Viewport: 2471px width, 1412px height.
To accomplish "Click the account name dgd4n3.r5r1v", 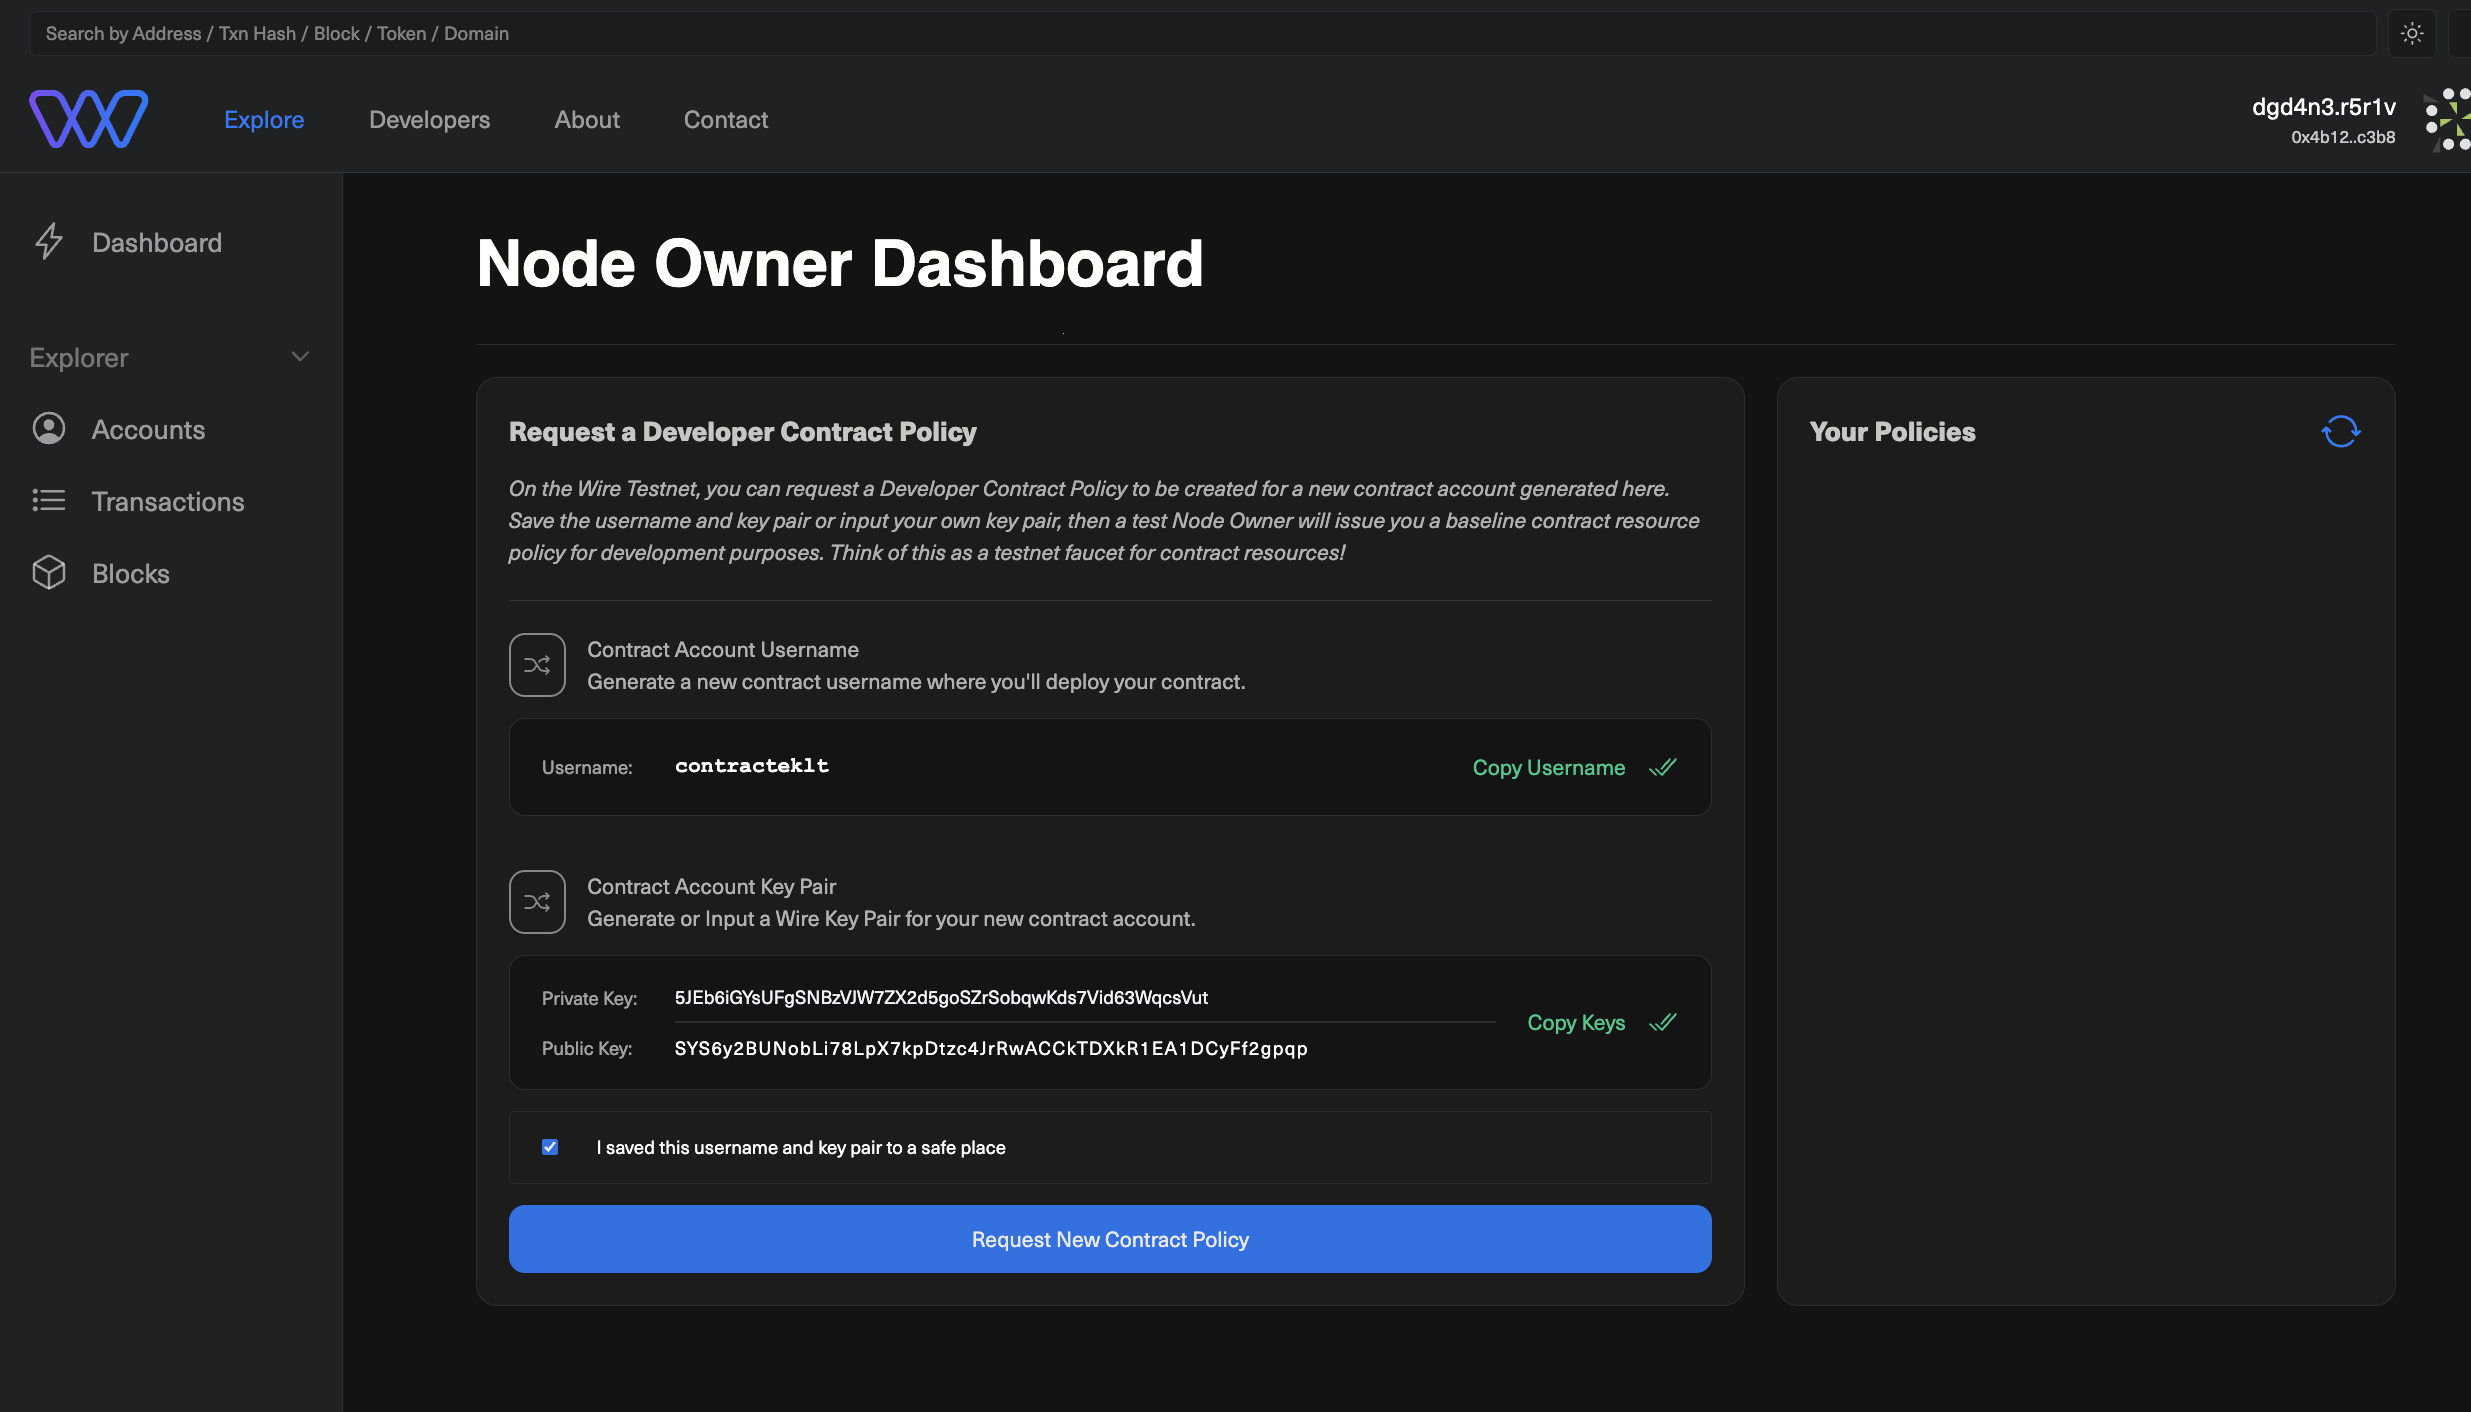I will 2323,107.
